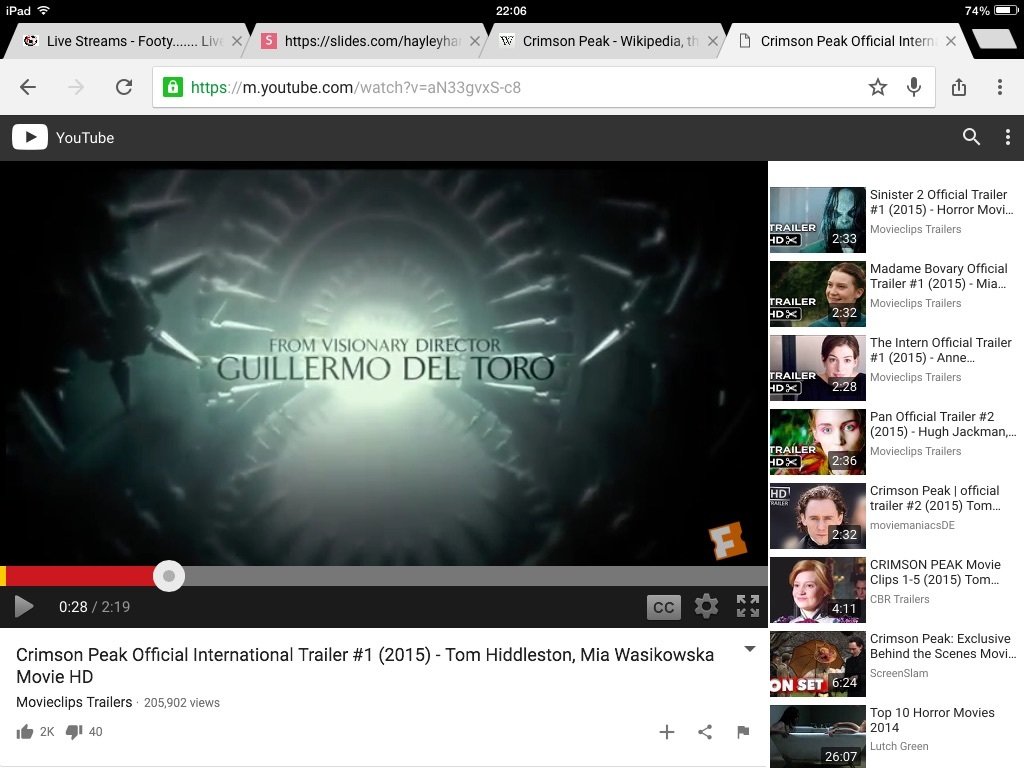Open a new tab with the blank tab button
The width and height of the screenshot is (1024, 768).
pyautogui.click(x=996, y=39)
